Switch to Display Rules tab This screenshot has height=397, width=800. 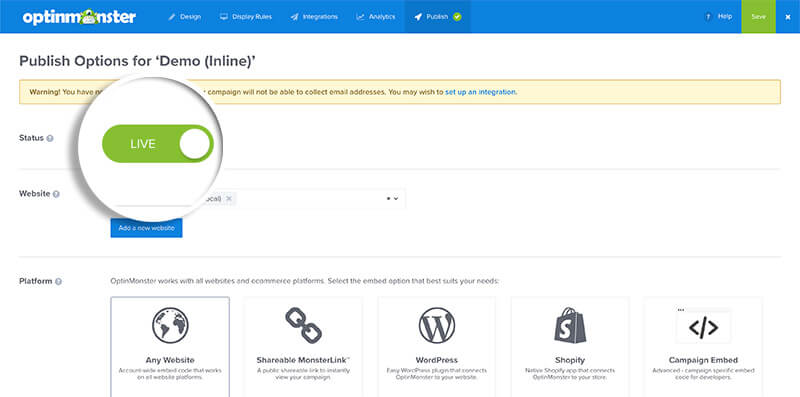[246, 17]
